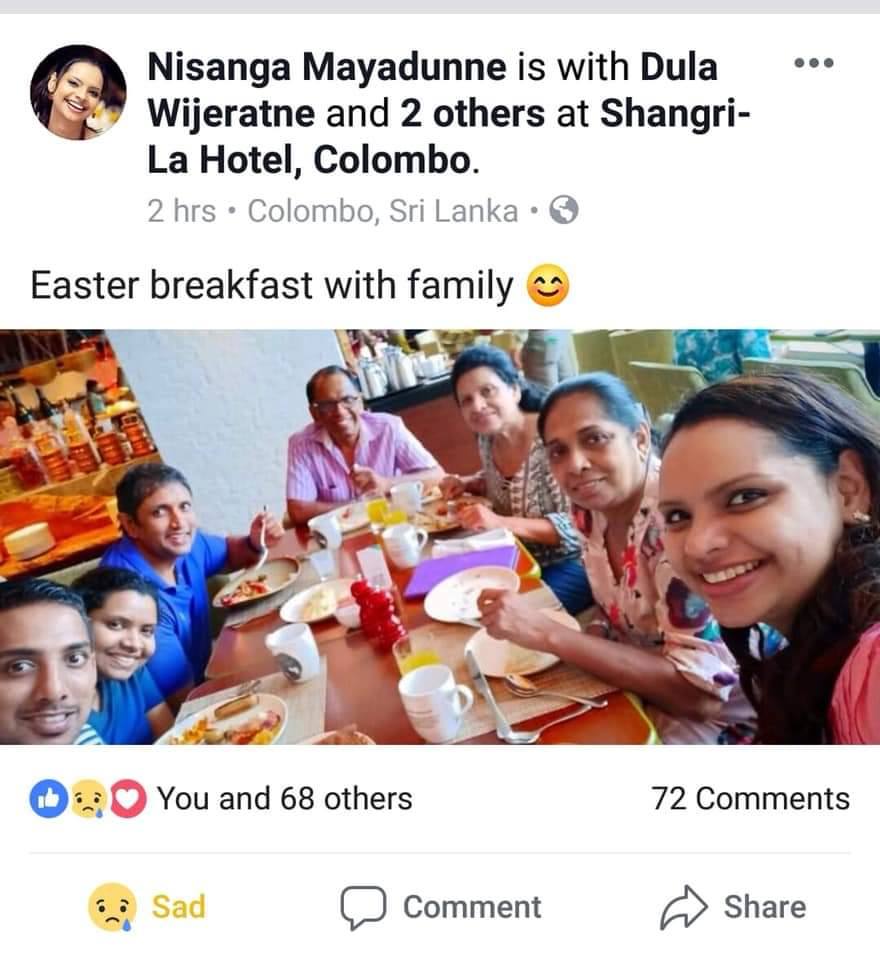Click the Colombo, Sri Lanka location text
Image resolution: width=880 pixels, height=960 pixels.
coord(383,211)
